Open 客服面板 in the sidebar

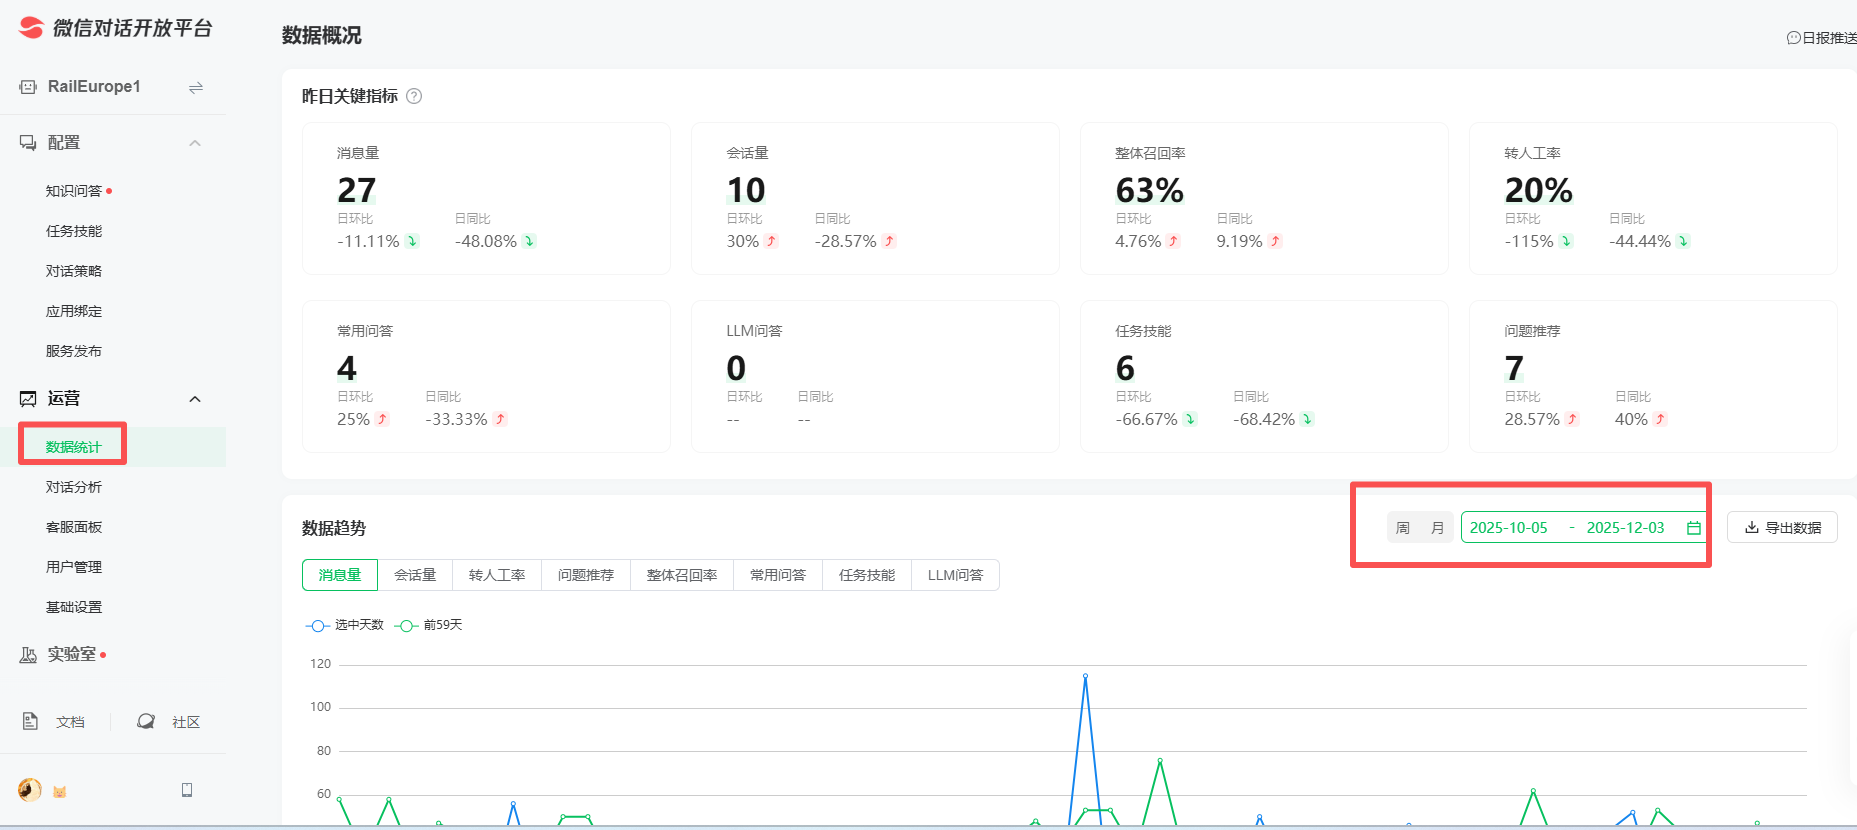(74, 527)
